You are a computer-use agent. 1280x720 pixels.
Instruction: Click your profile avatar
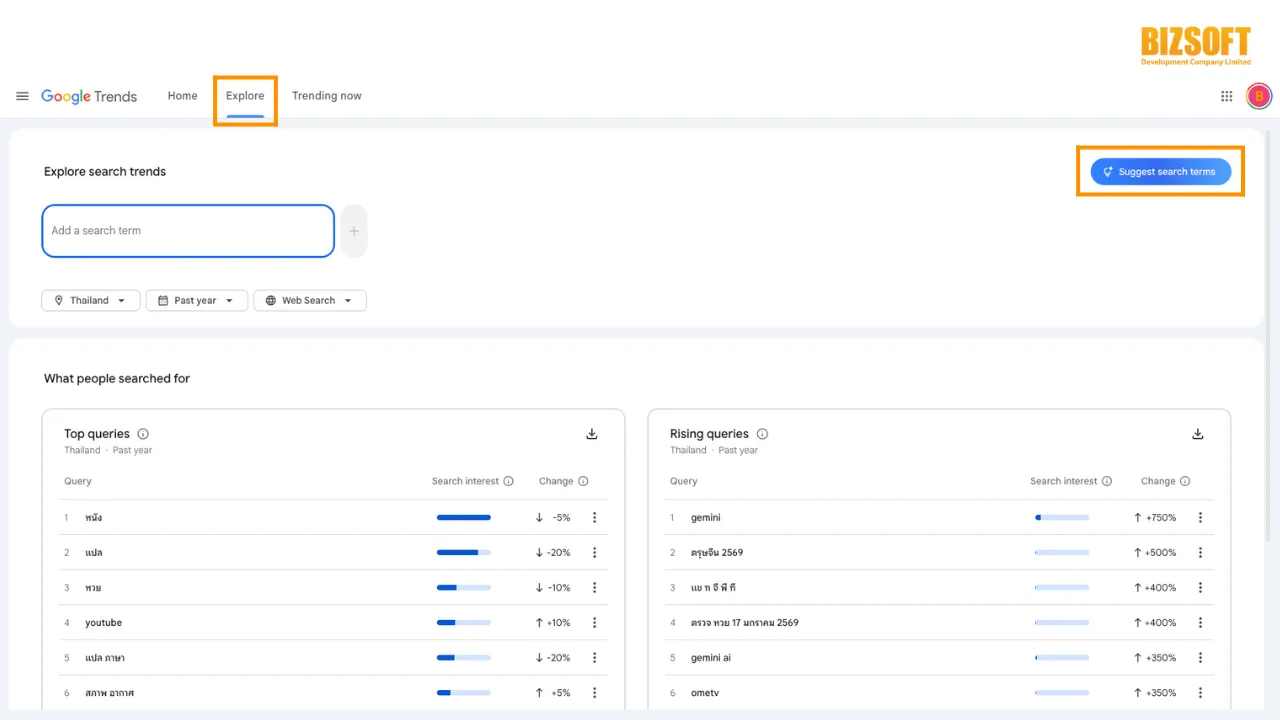point(1258,96)
